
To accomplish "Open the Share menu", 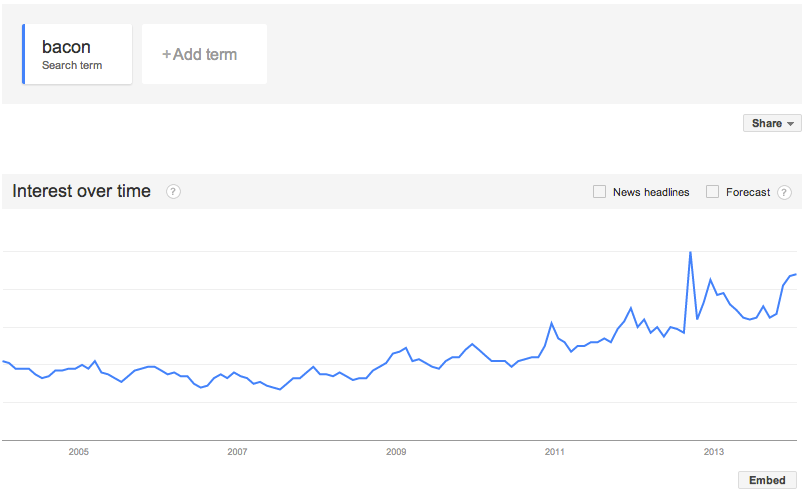I will [x=772, y=123].
